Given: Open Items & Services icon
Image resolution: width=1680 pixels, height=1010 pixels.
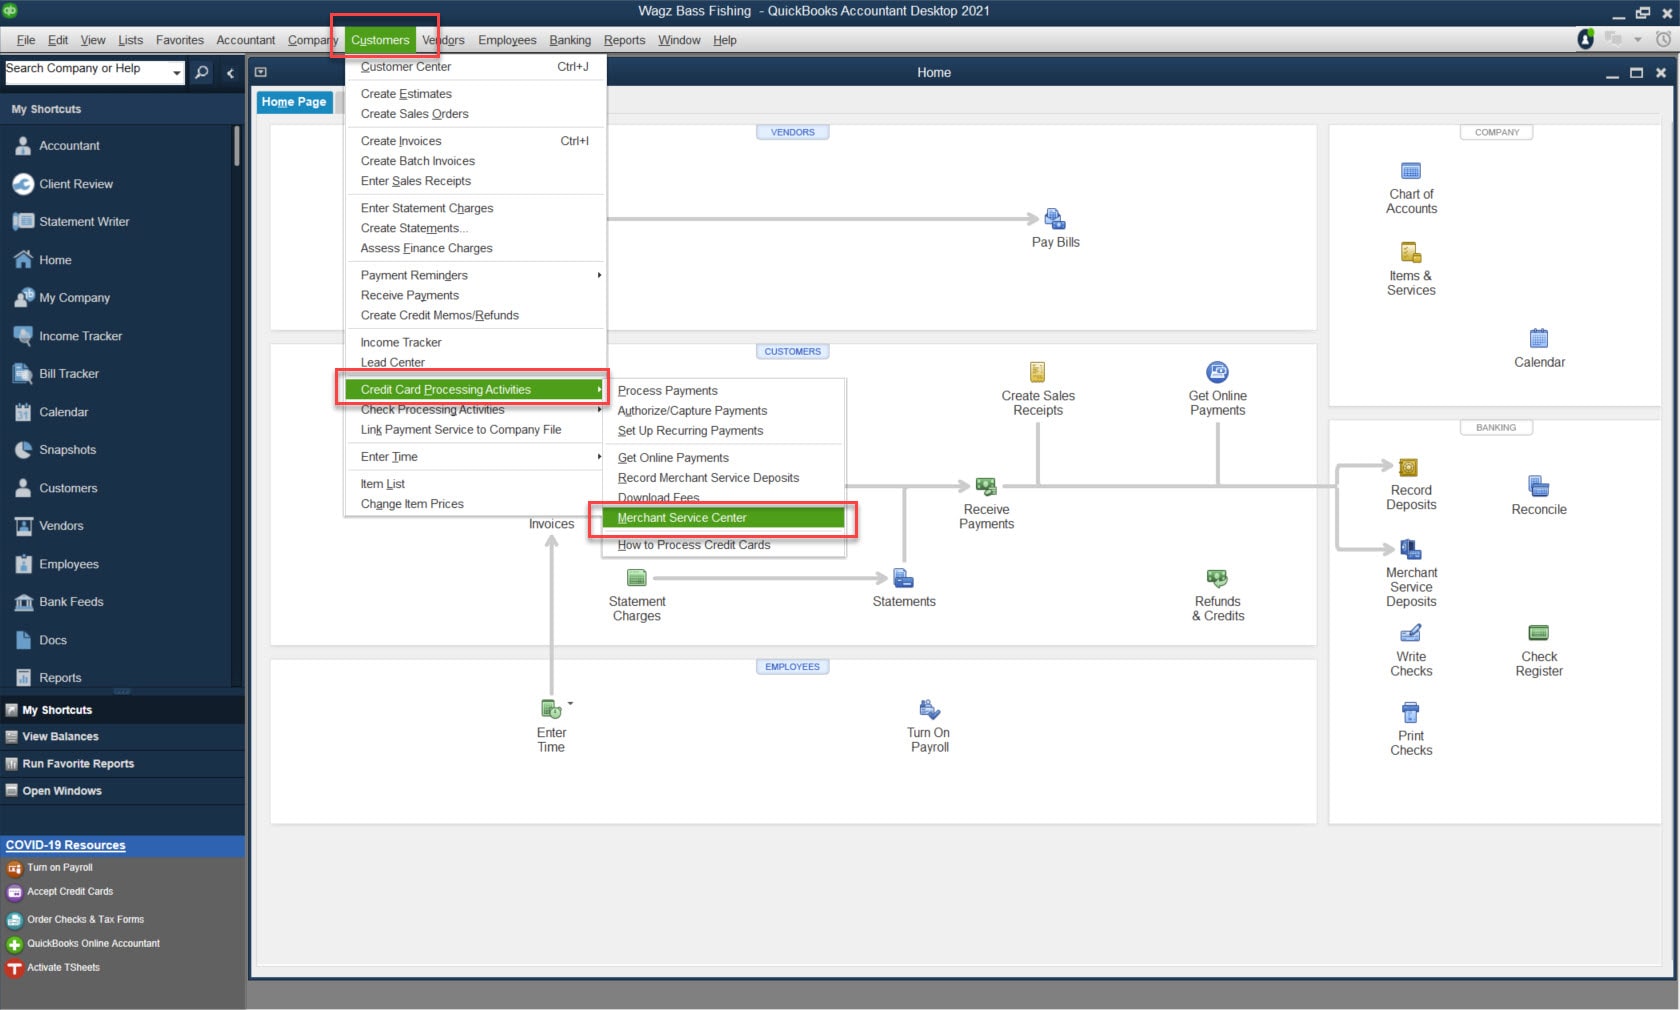Looking at the screenshot, I should (x=1410, y=252).
